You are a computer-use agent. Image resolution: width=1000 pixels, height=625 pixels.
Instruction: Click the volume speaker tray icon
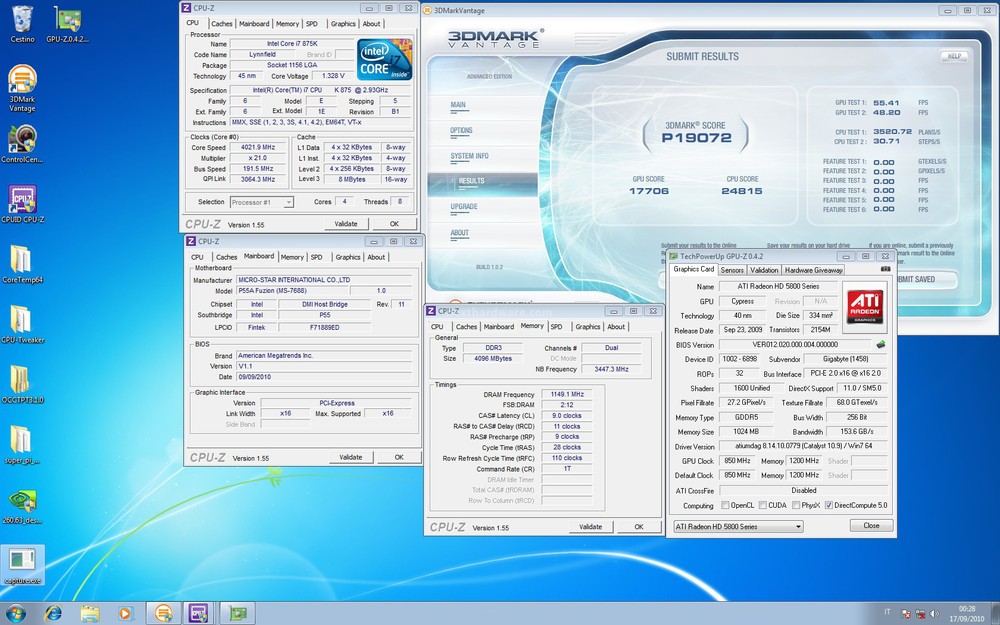coord(935,614)
